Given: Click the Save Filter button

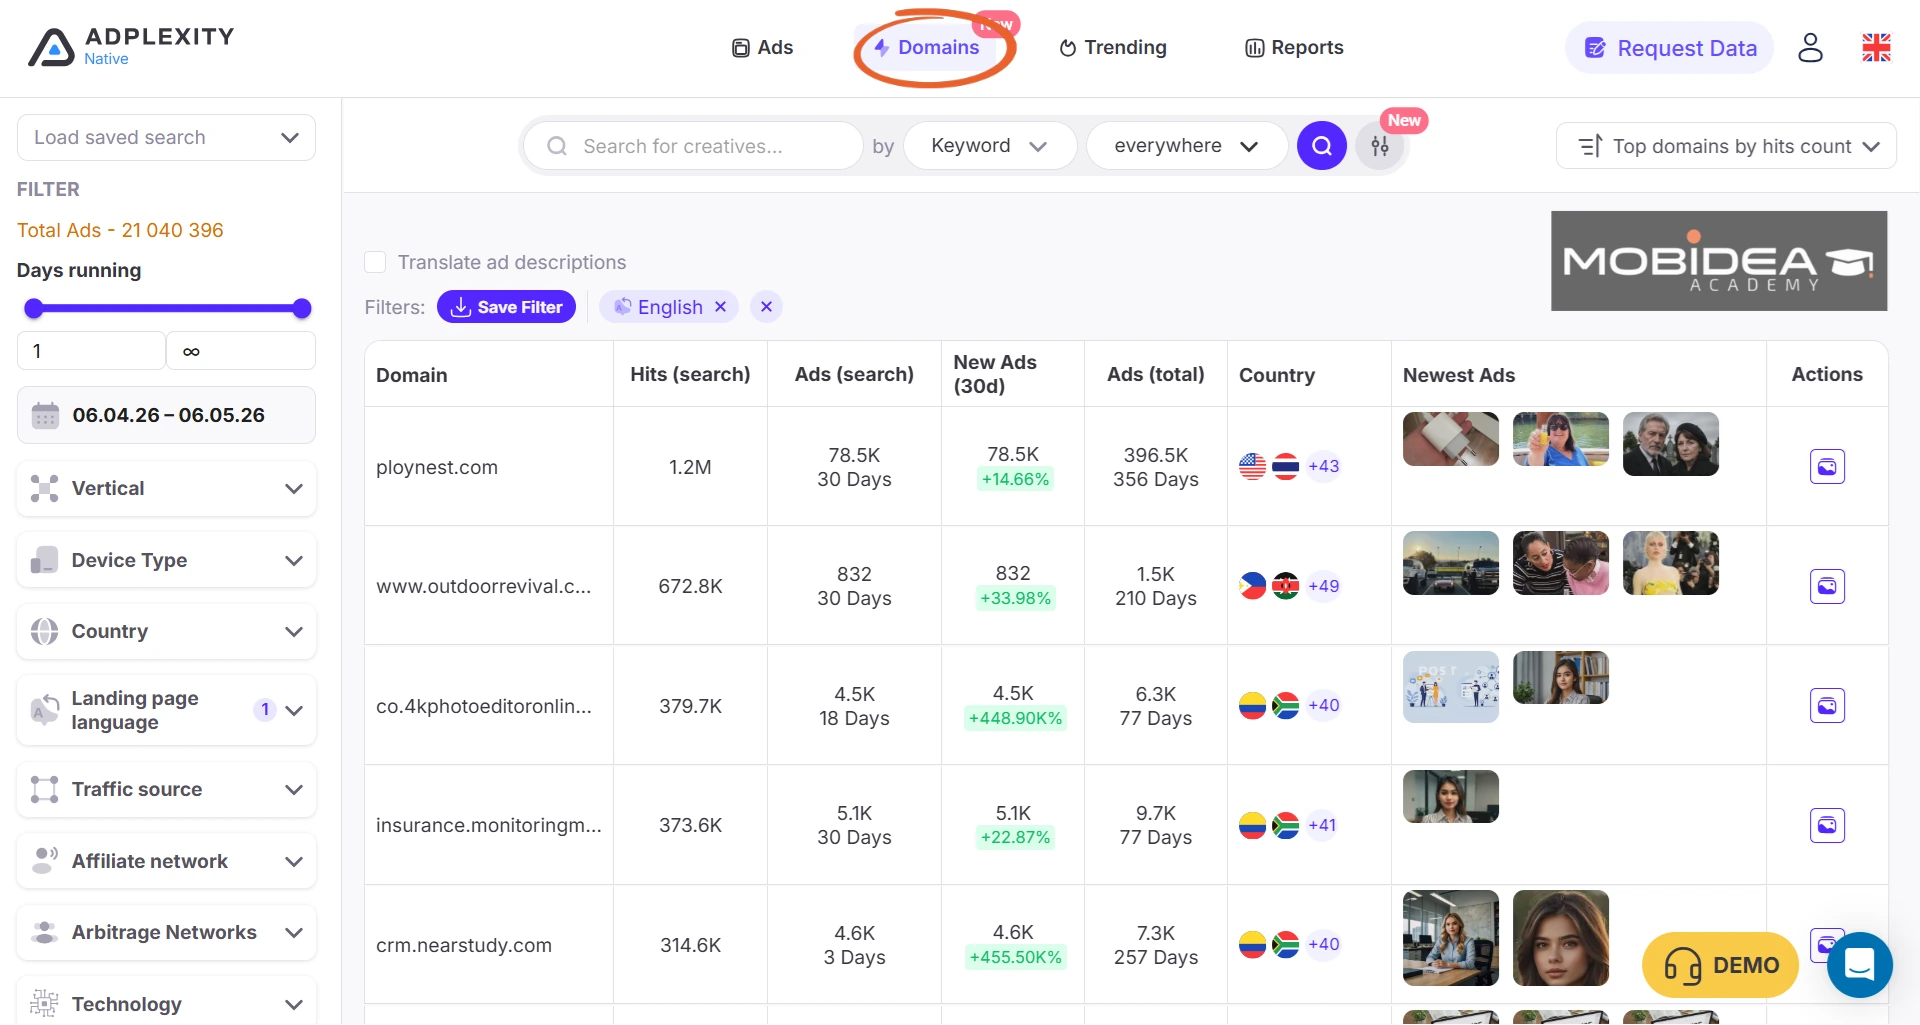Looking at the screenshot, I should coord(506,307).
